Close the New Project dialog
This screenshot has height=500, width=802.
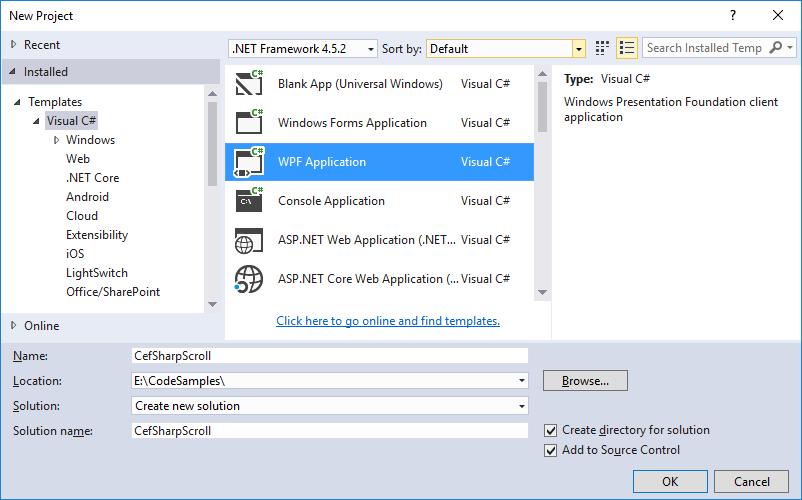(778, 15)
